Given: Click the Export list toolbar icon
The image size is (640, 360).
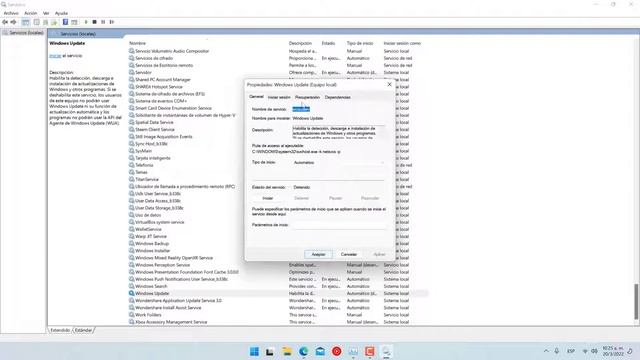Looking at the screenshot, I should pos(54,22).
